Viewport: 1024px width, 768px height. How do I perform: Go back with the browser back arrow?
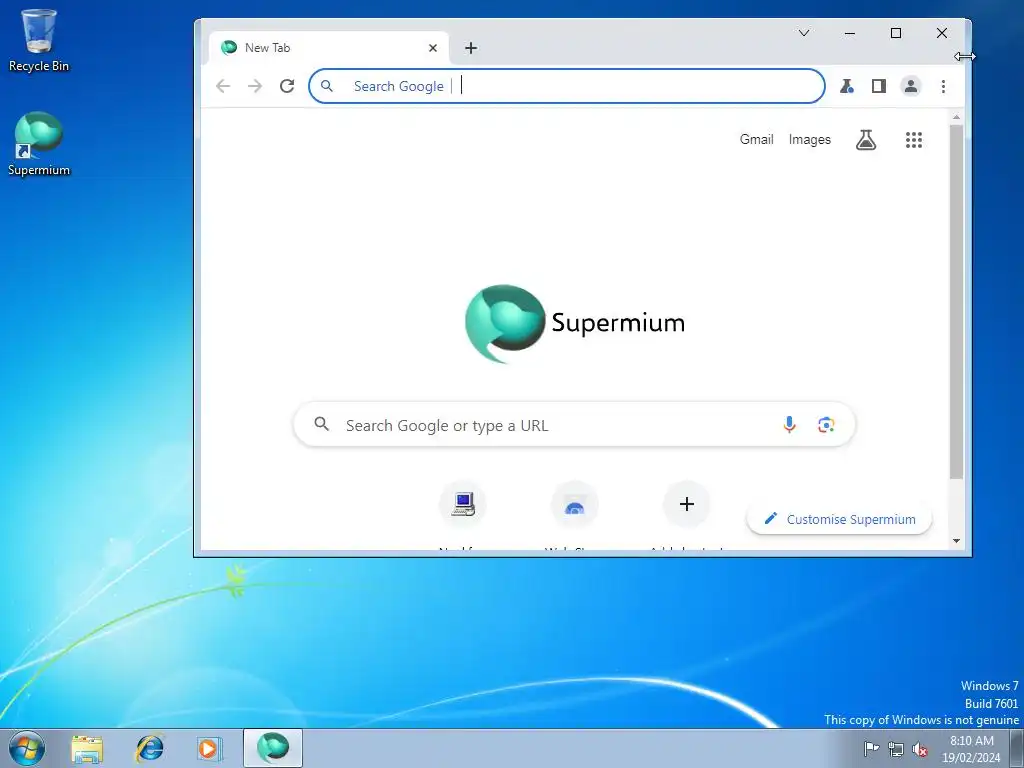[223, 86]
